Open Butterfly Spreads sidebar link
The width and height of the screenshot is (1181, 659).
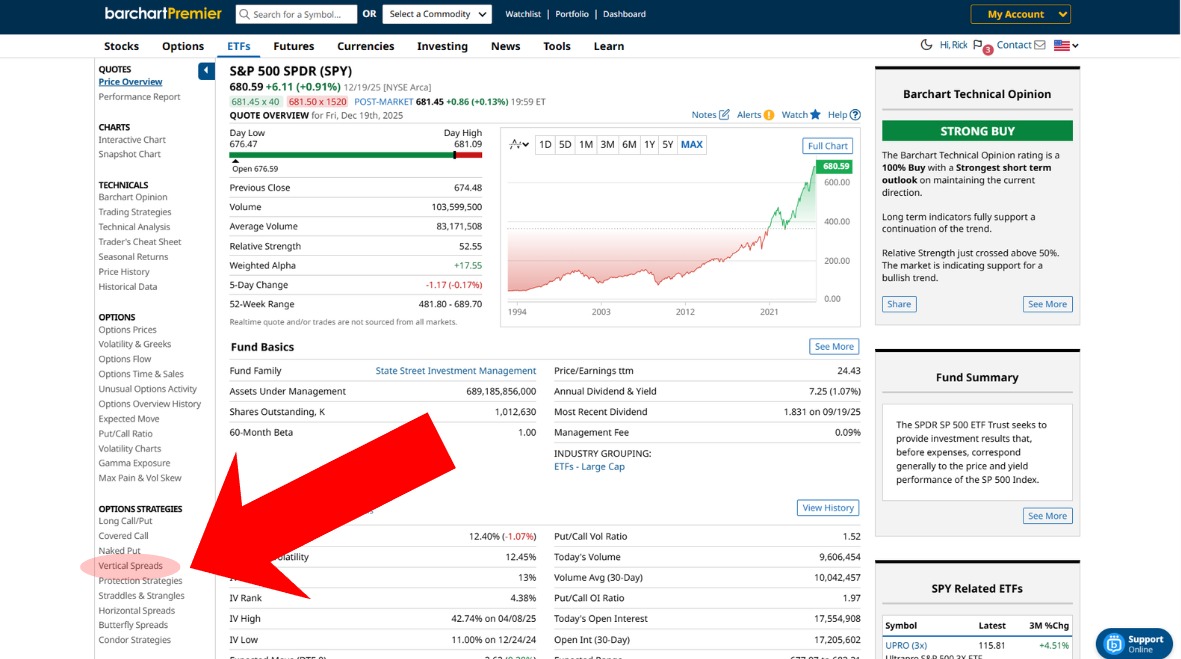pyautogui.click(x=133, y=625)
